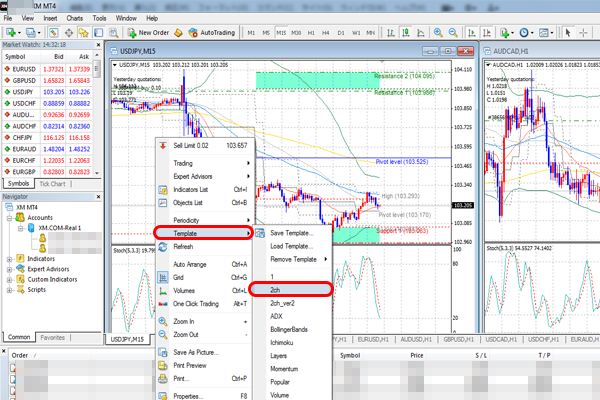600x400 pixels.
Task: Select the BollingerBands template
Action: [x=289, y=330]
